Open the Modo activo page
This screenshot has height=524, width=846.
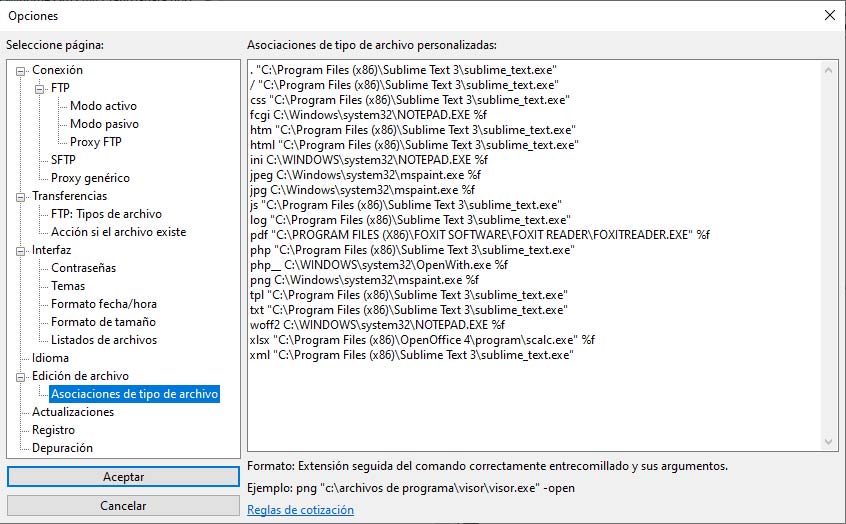click(103, 106)
